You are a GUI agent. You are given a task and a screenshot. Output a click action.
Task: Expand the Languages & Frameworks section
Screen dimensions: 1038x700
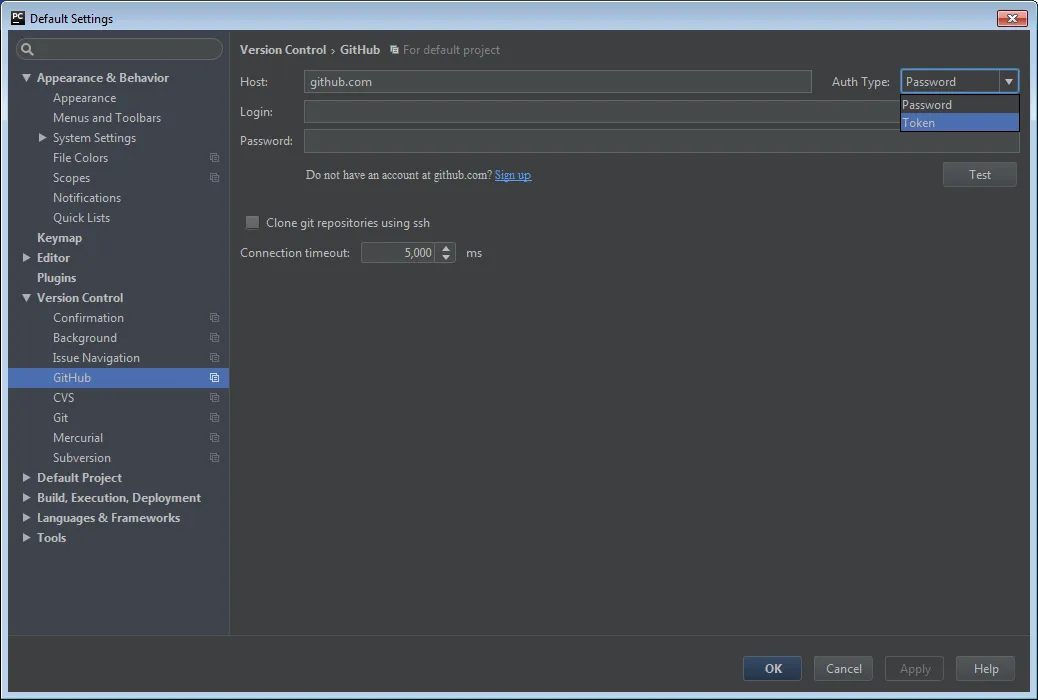[26, 517]
